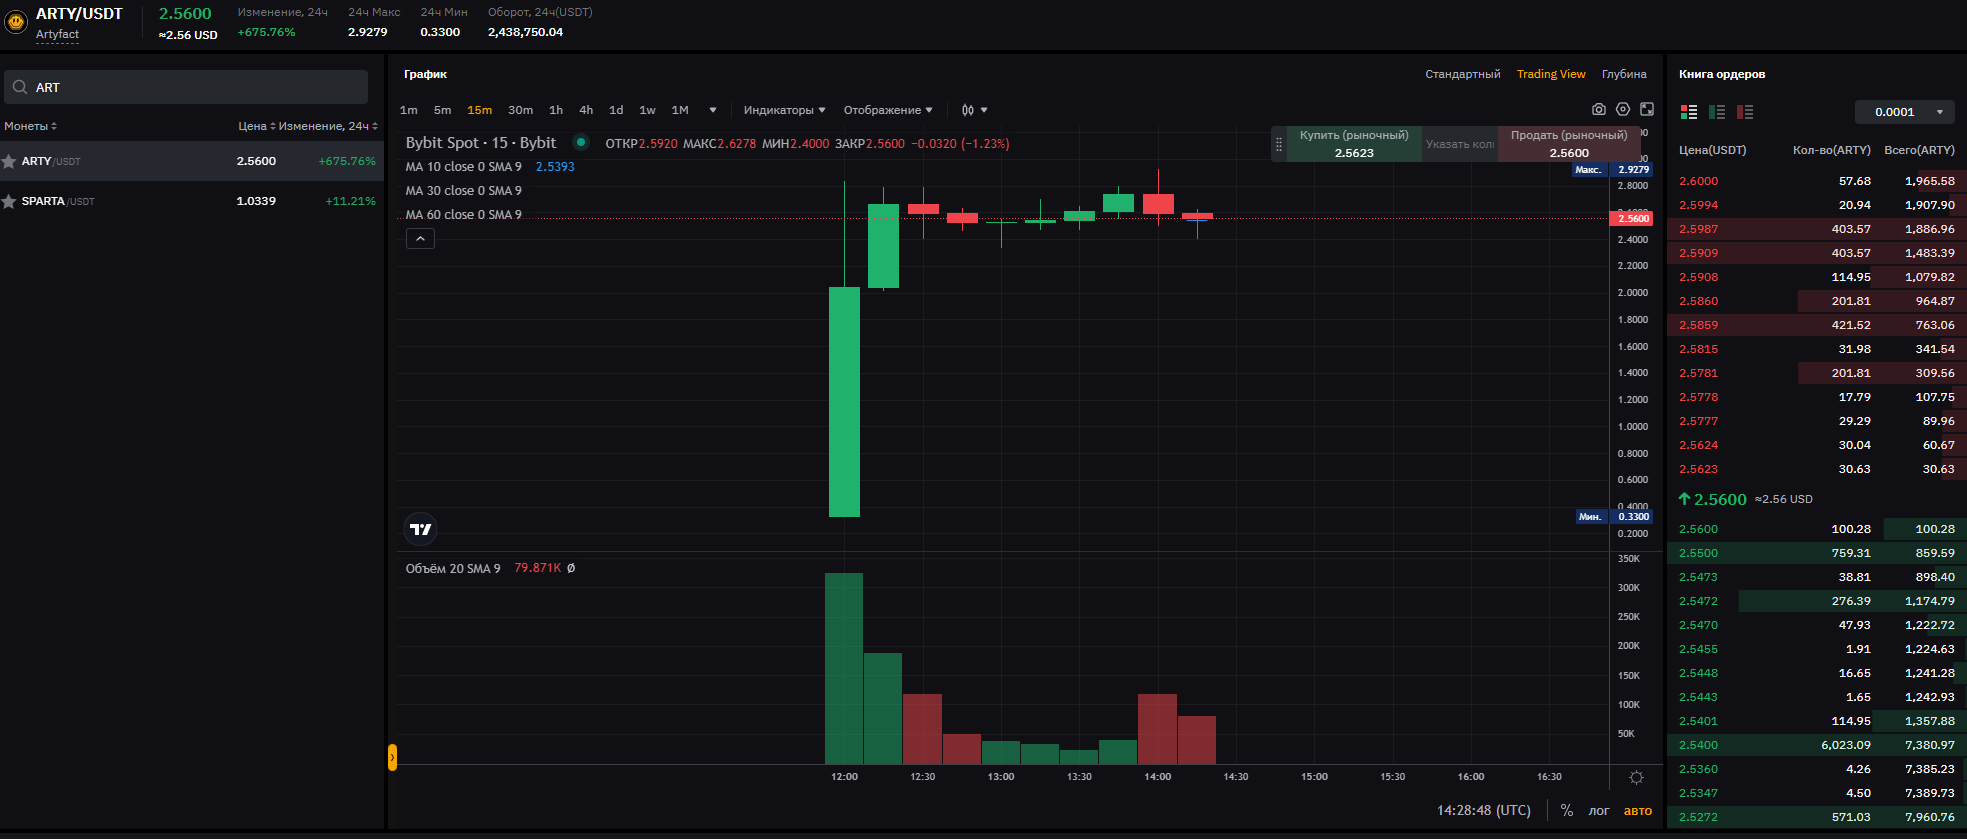Screen dimensions: 1967x839
Task: Select the 1w timeframe
Action: pos(648,110)
